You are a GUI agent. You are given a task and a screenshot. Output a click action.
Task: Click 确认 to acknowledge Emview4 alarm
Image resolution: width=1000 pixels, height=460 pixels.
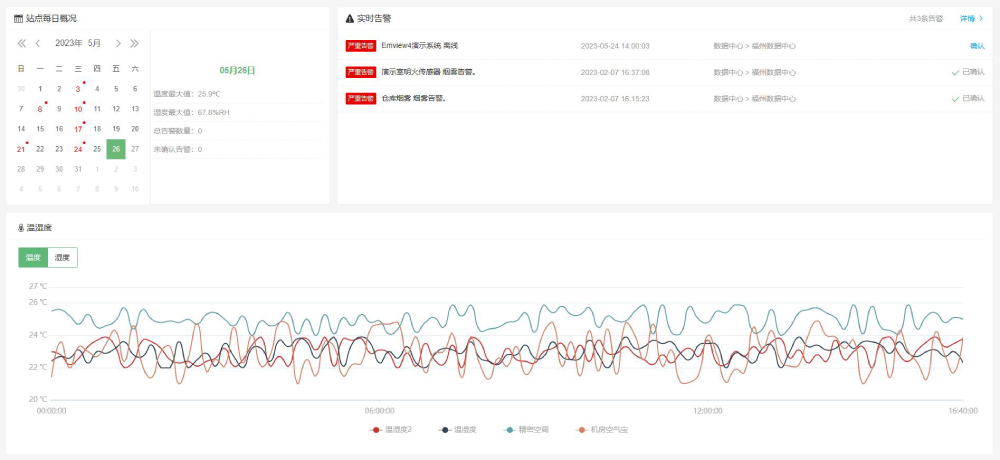pyautogui.click(x=976, y=46)
